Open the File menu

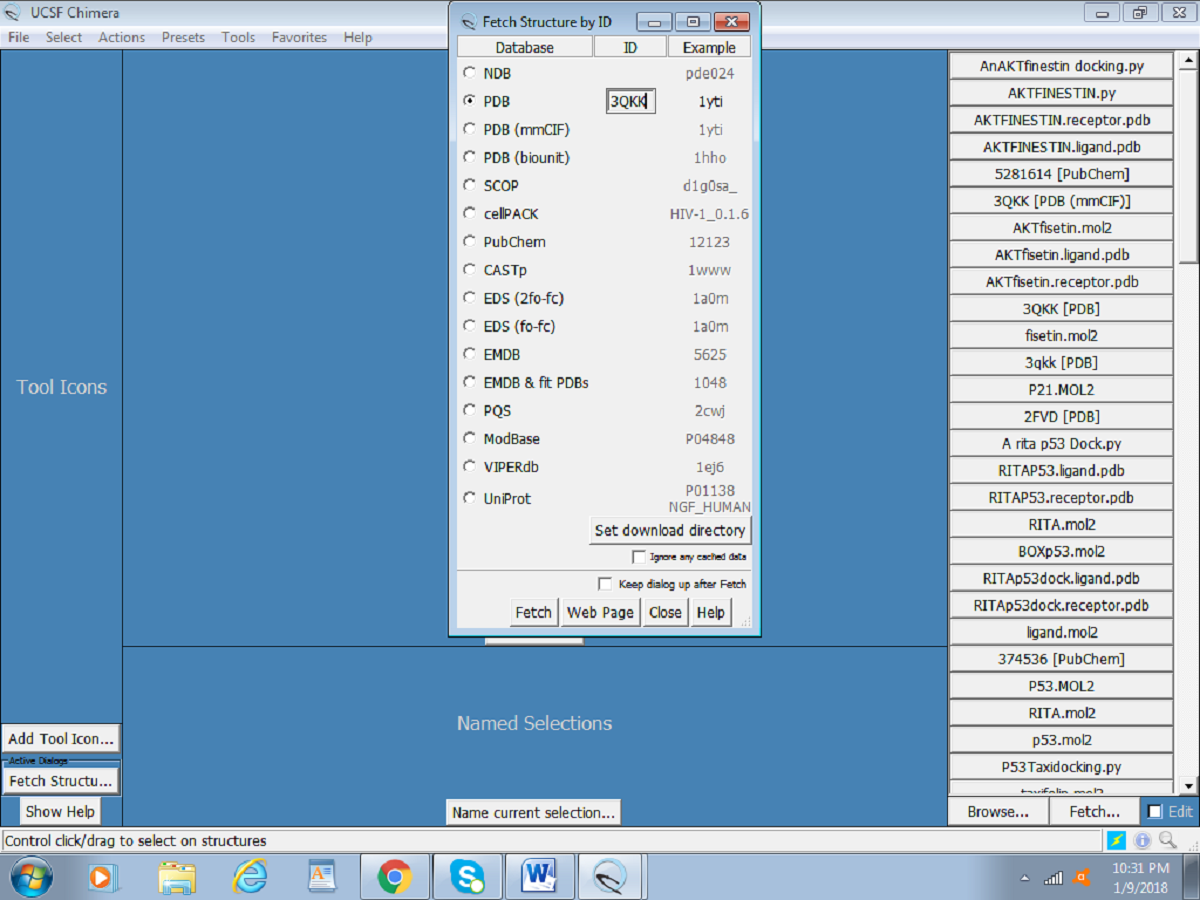tap(18, 37)
